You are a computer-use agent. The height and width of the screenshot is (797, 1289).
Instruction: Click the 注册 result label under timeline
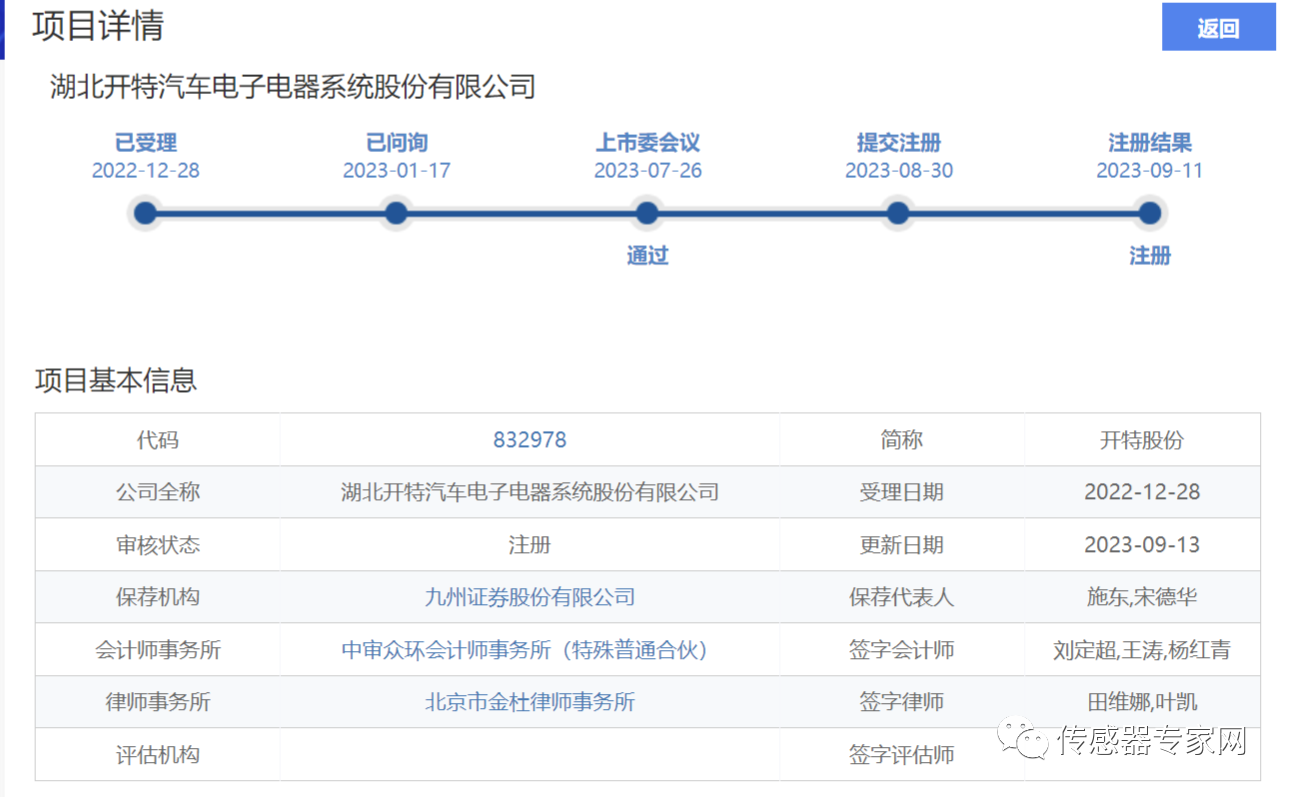[x=1150, y=256]
